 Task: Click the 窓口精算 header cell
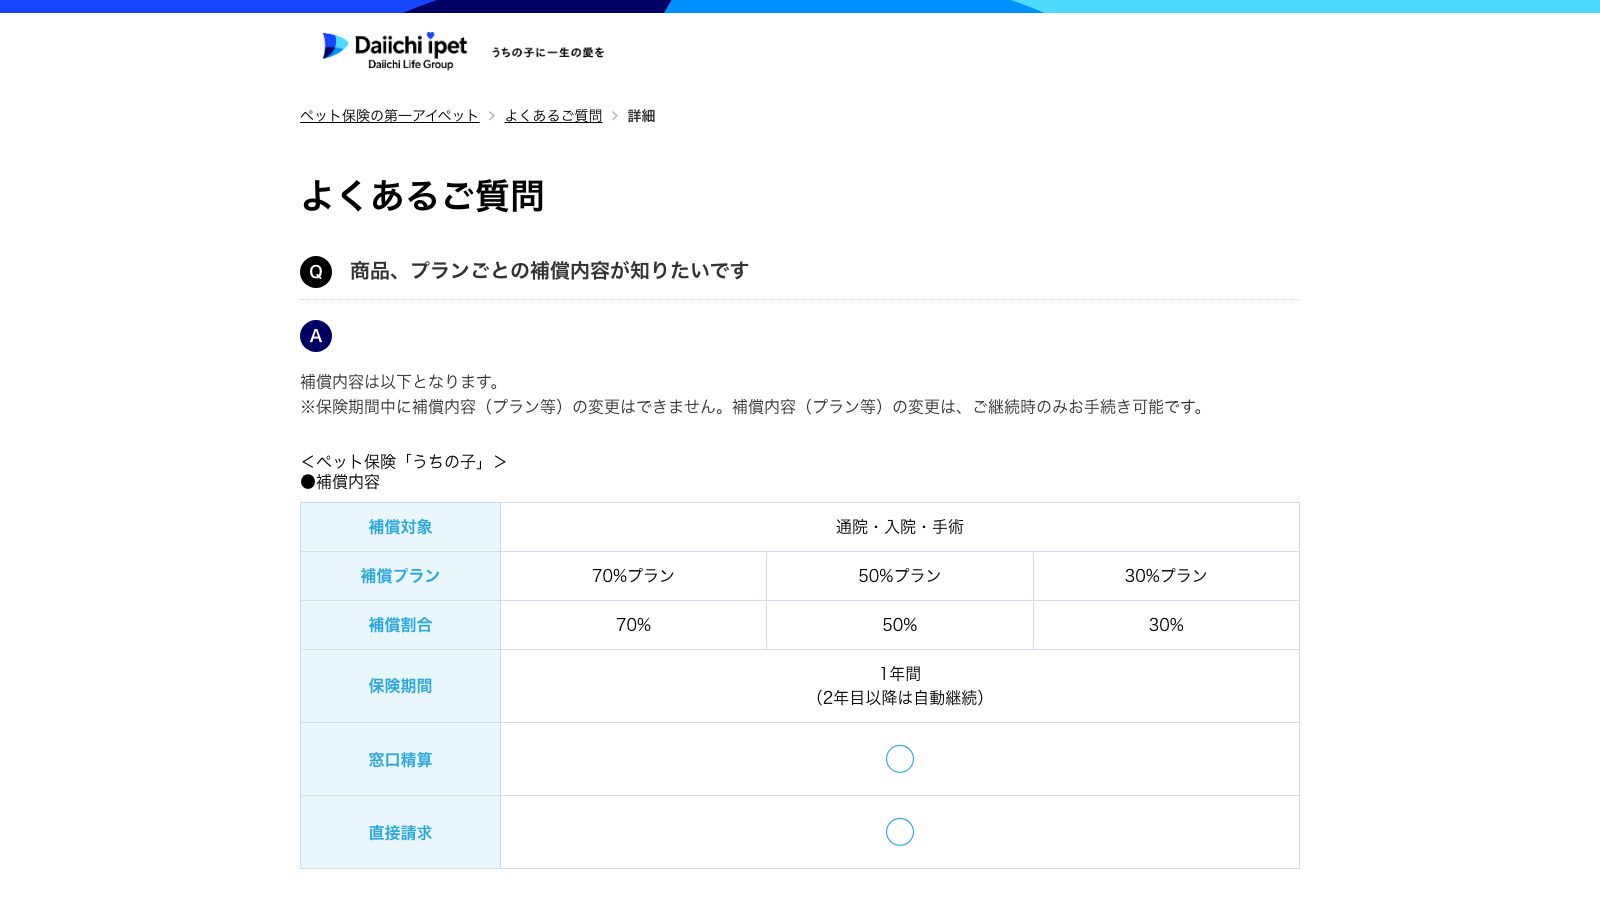point(400,759)
